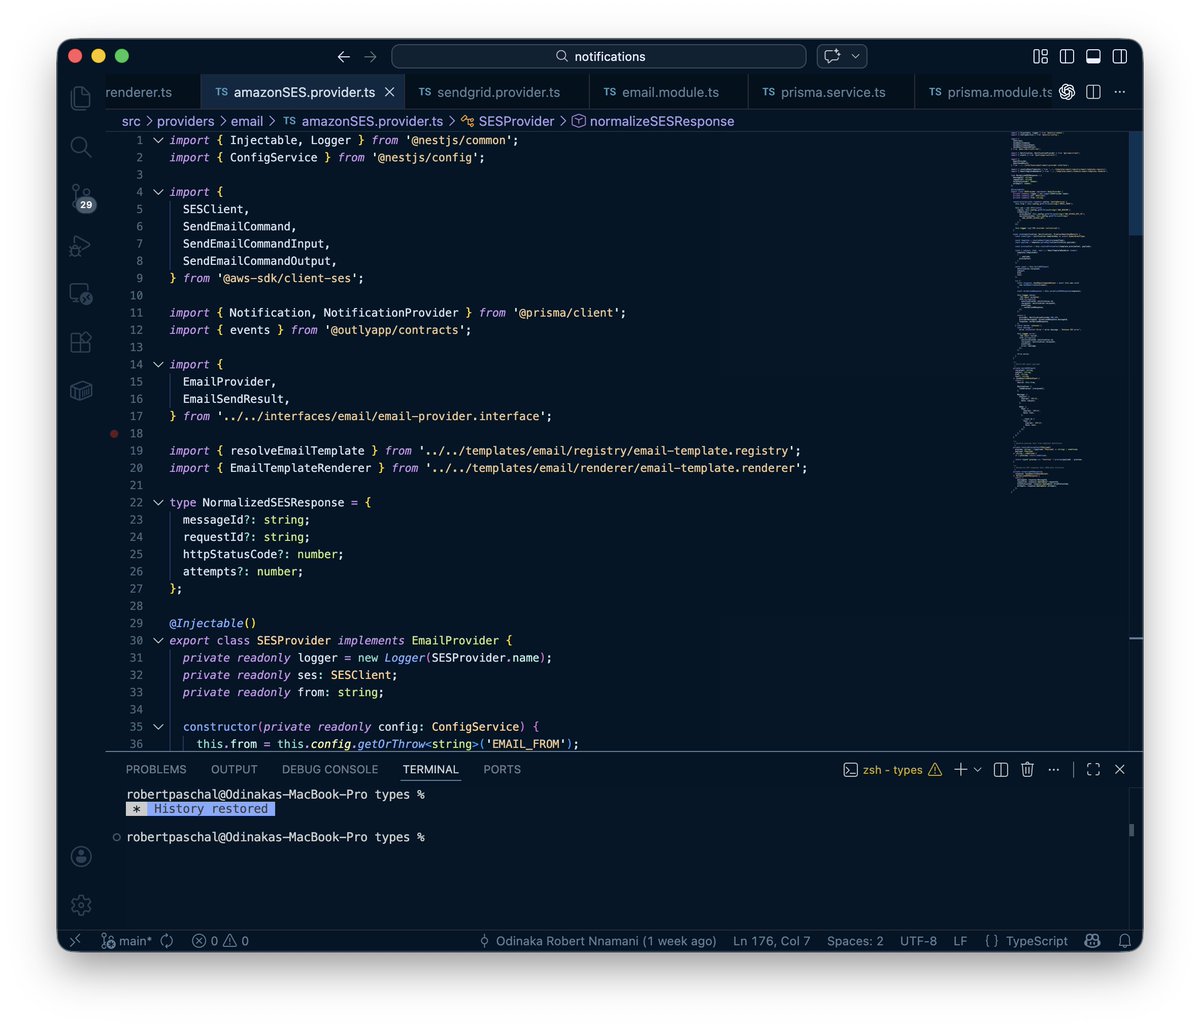Collapse the import block on line 4
Viewport: 1200px width, 1027px height.
(158, 192)
